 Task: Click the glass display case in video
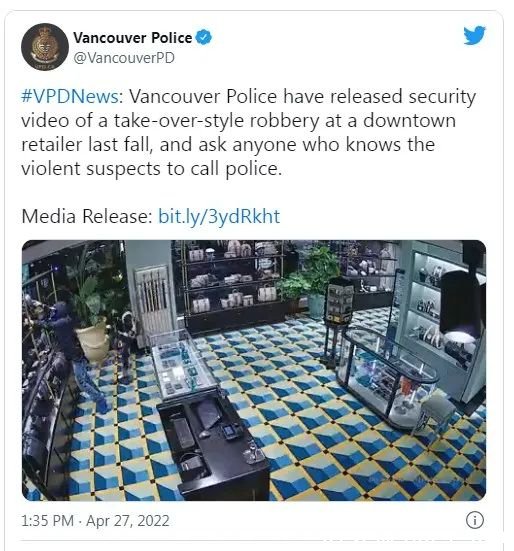coord(182,364)
